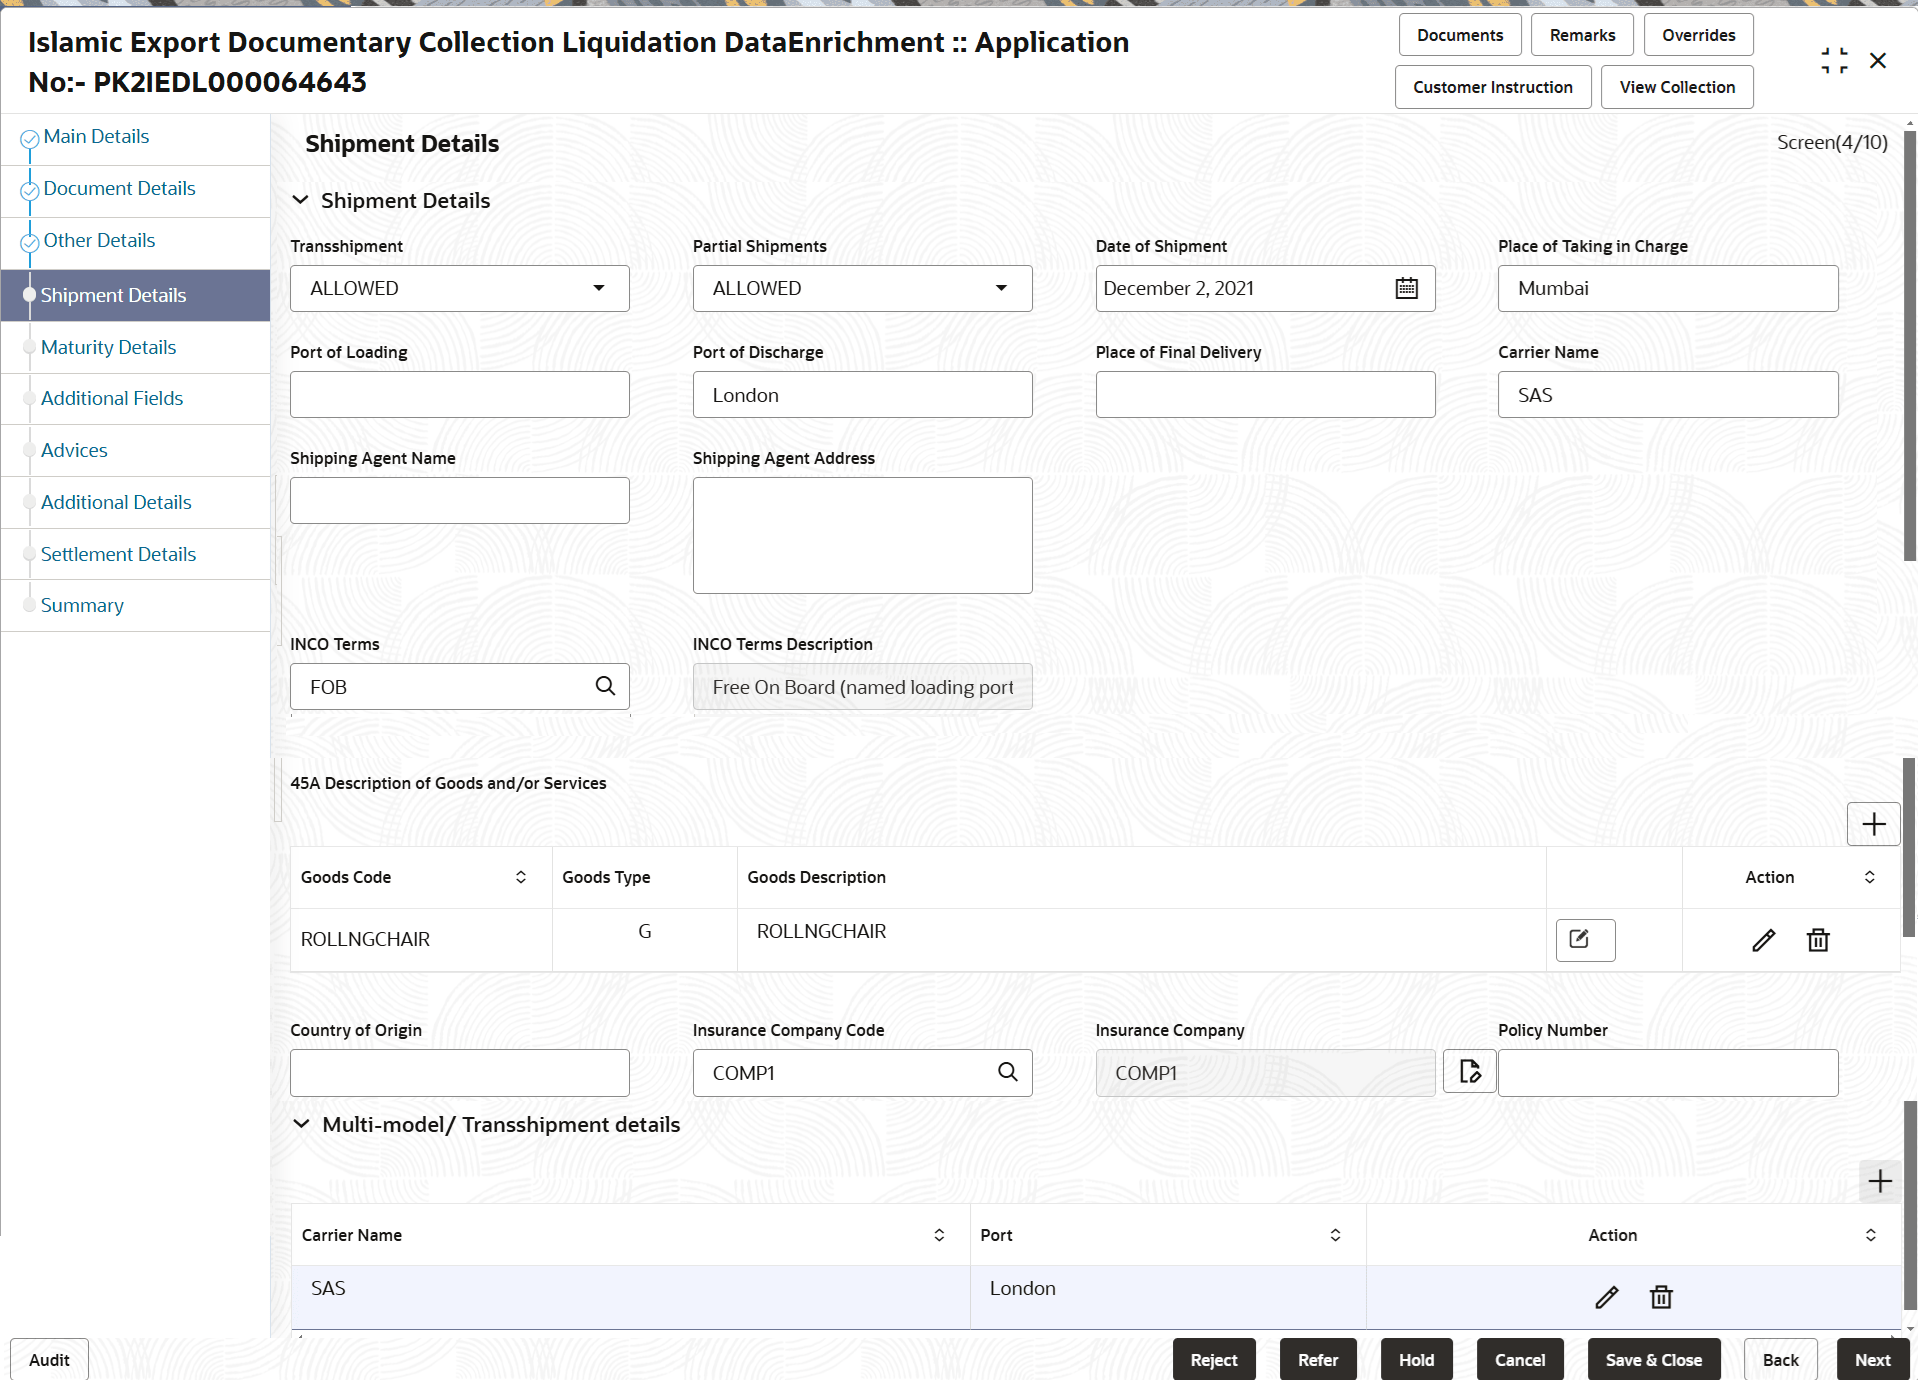Open Partial Shipments dropdown
The width and height of the screenshot is (1918, 1381).
1001,288
